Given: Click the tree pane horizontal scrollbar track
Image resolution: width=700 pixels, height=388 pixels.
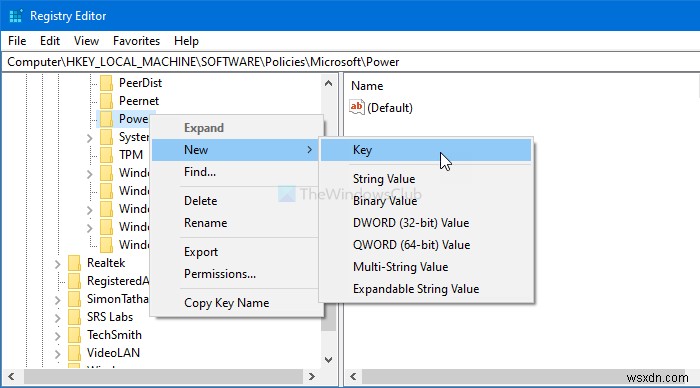Looking at the screenshot, I should pos(163,377).
